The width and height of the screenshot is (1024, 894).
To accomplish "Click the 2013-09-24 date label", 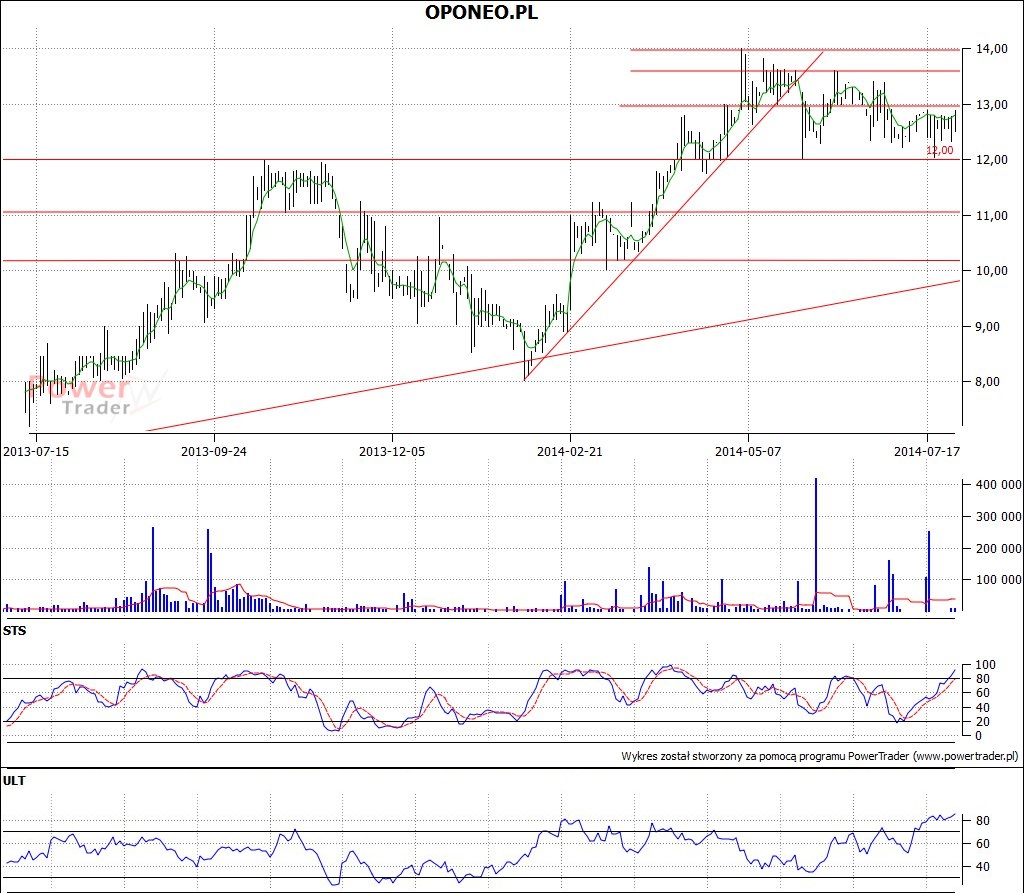I will point(214,451).
